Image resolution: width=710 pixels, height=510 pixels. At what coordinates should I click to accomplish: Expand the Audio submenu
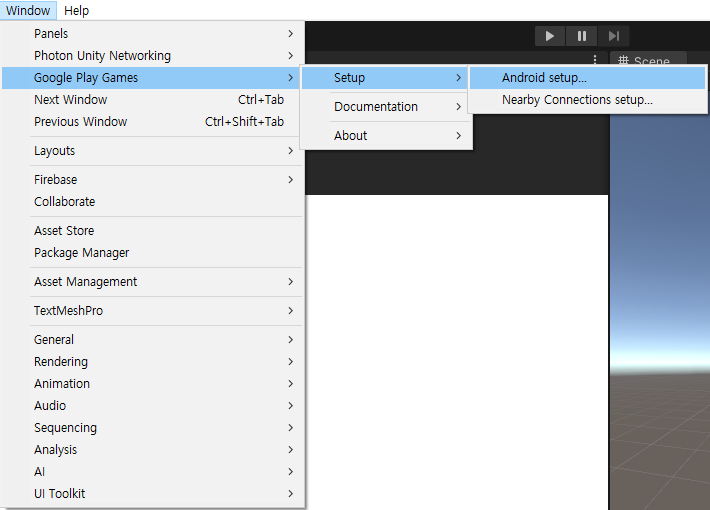click(153, 405)
